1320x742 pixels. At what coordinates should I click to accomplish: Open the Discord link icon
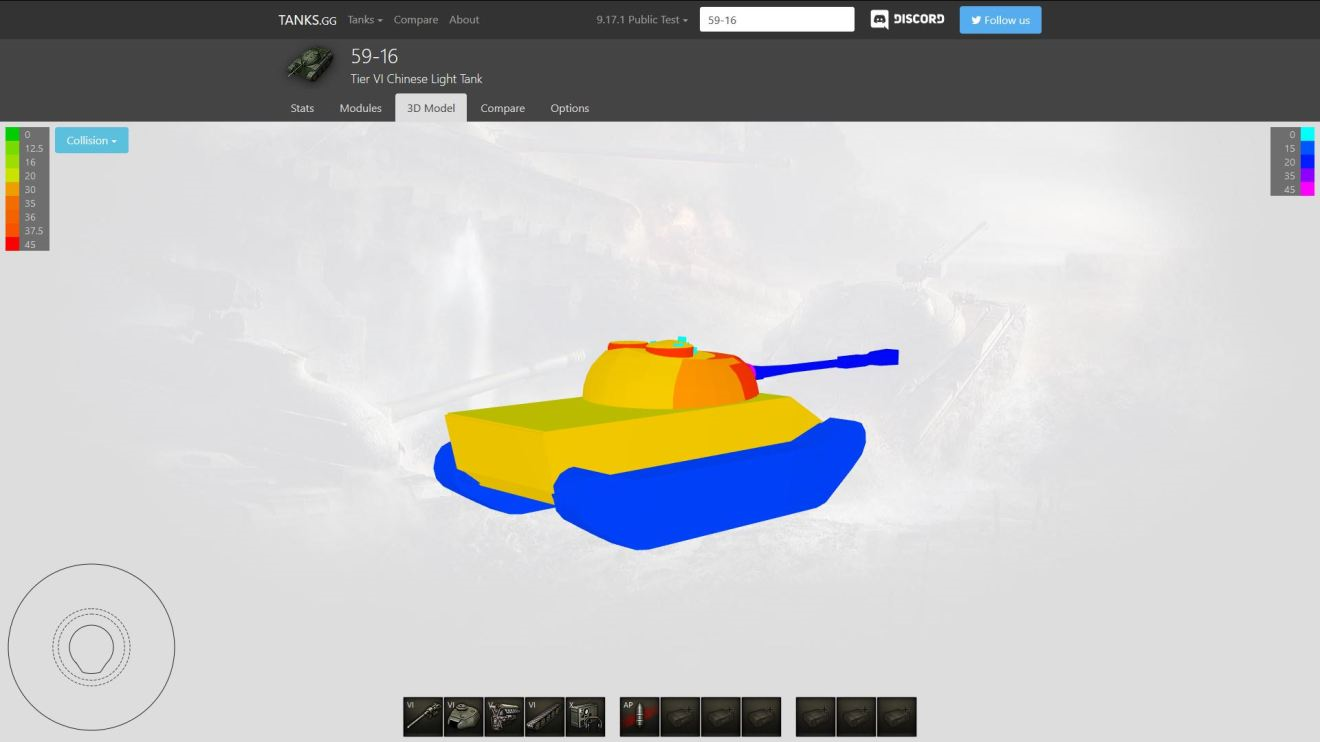907,20
